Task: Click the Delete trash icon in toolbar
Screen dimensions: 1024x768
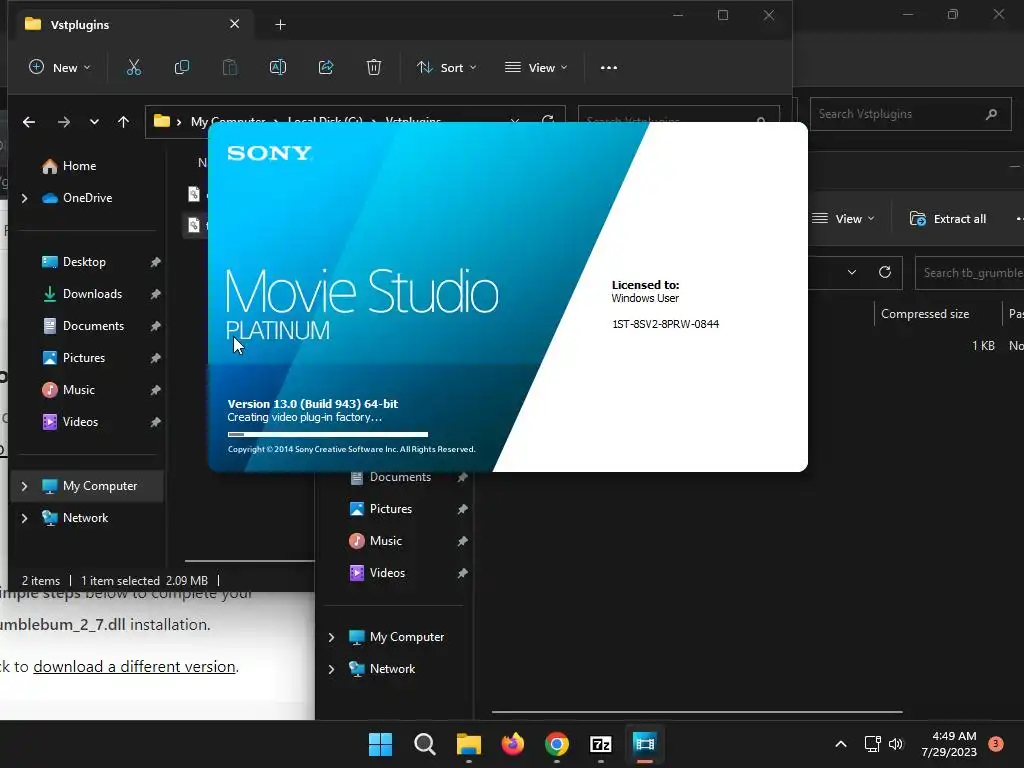Action: click(x=374, y=67)
